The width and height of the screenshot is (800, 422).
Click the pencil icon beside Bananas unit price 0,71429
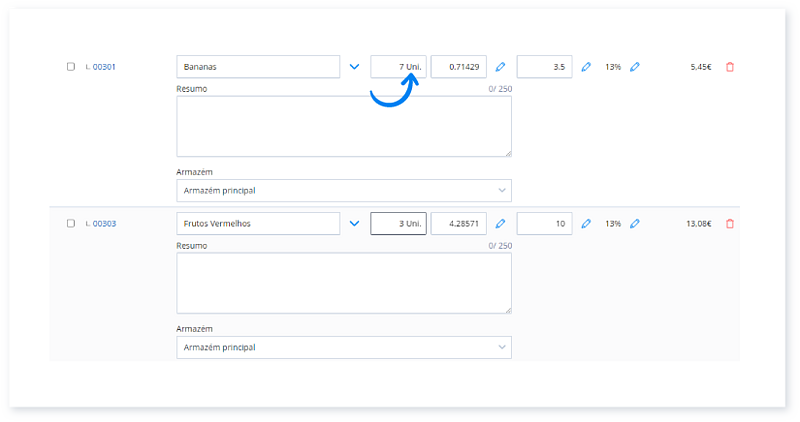coord(501,67)
